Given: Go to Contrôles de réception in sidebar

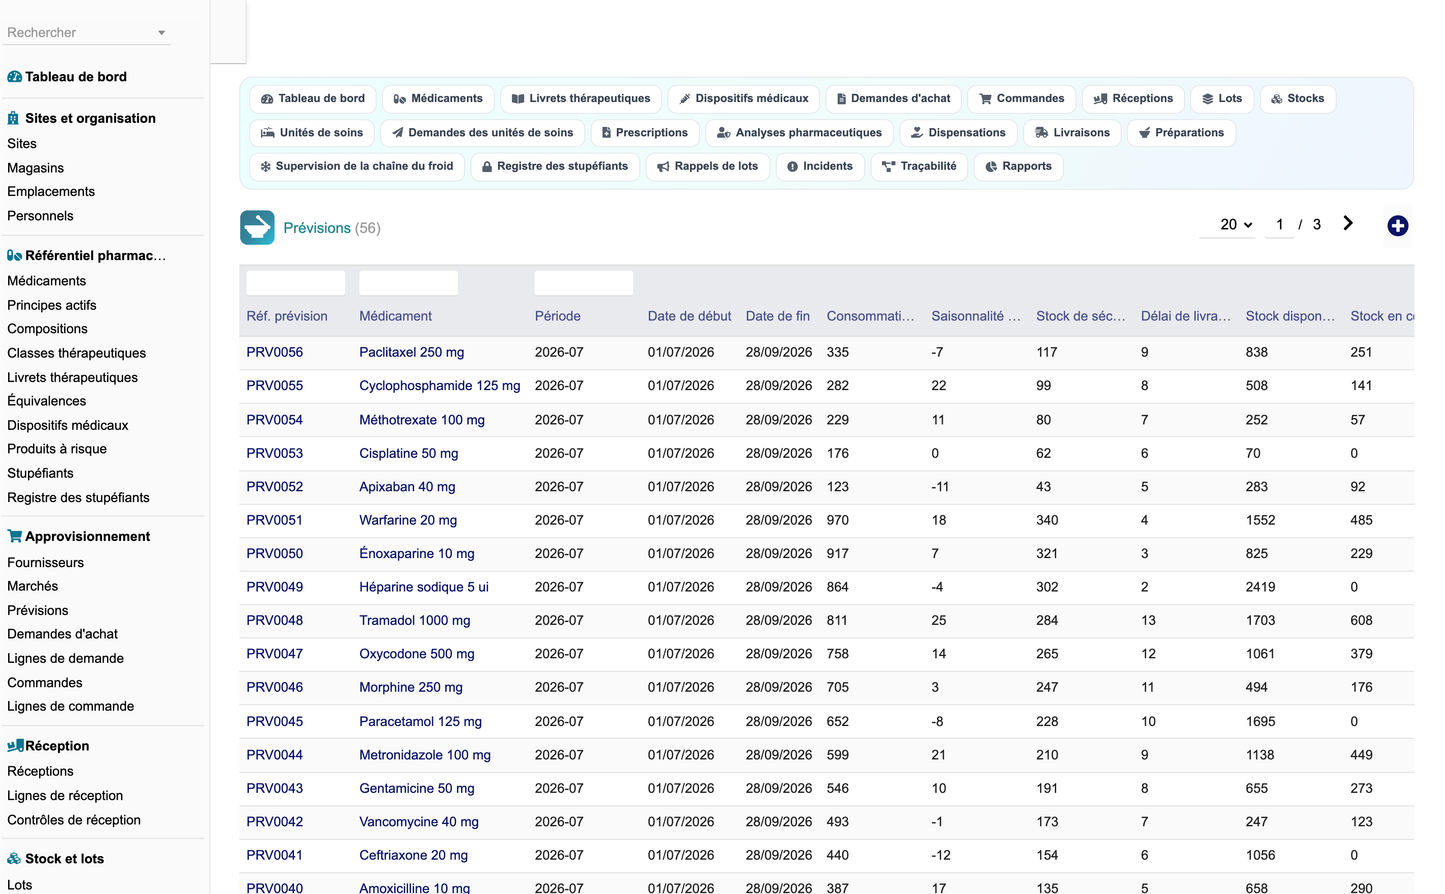Looking at the screenshot, I should click(74, 820).
